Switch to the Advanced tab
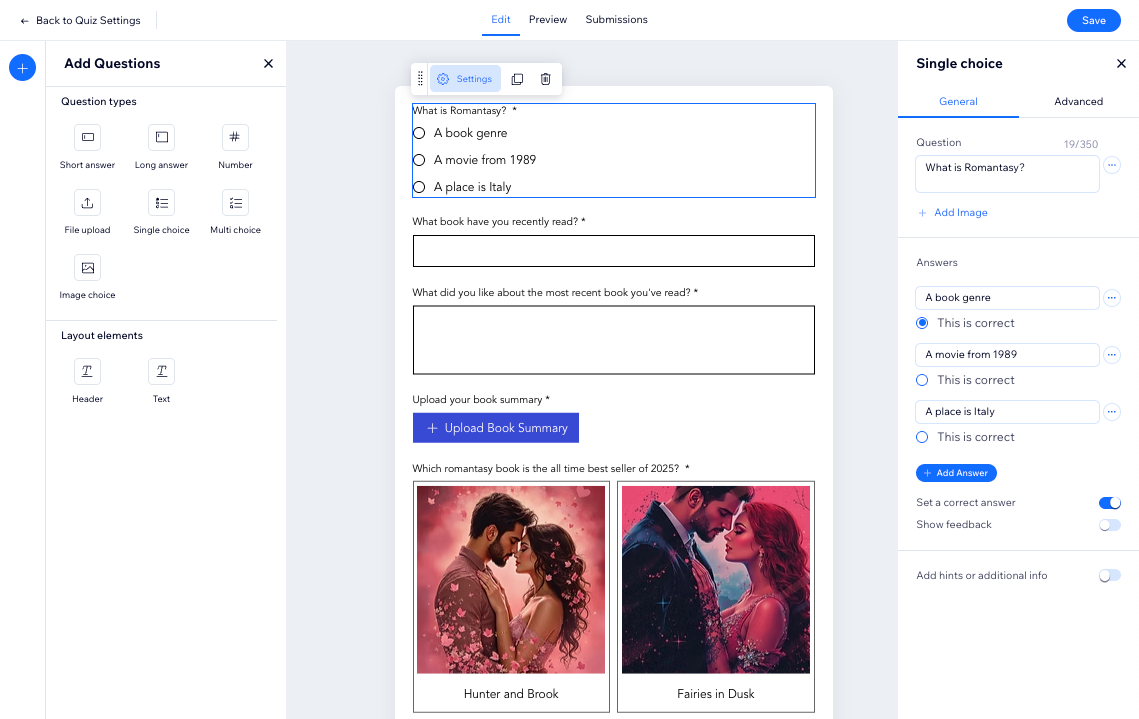The height and width of the screenshot is (719, 1139). (x=1078, y=102)
